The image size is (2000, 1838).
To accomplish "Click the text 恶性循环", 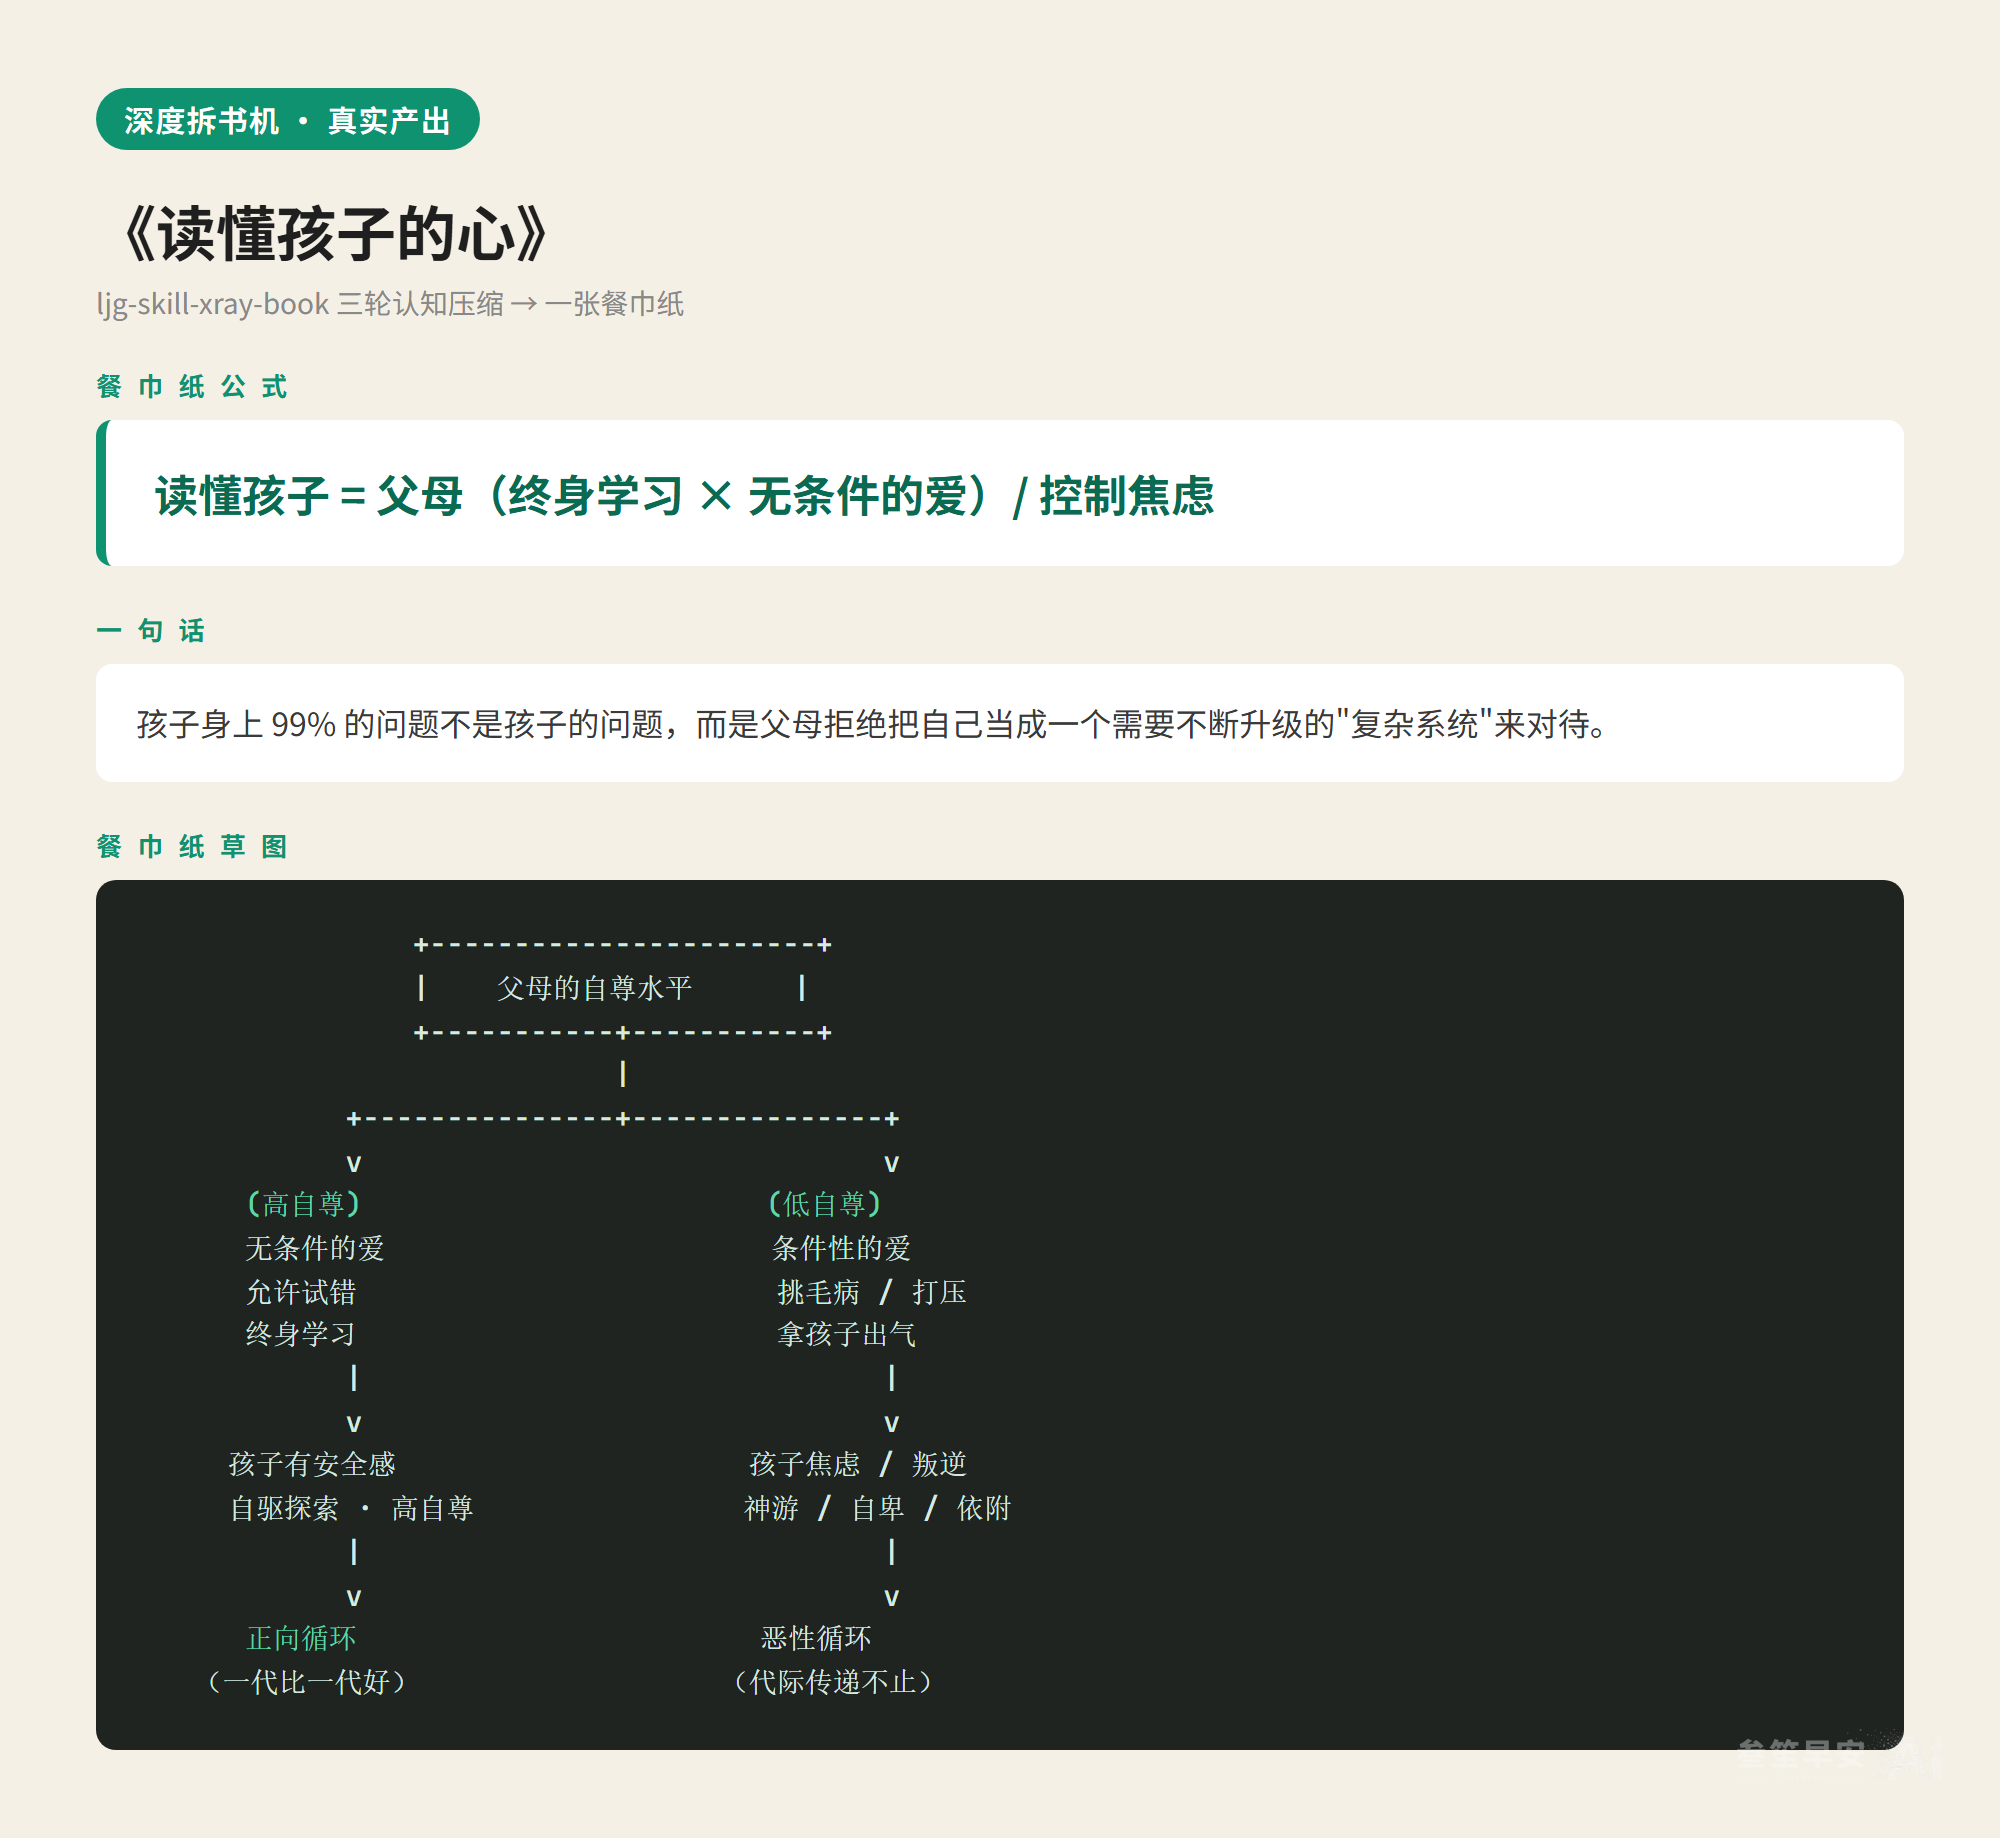I will [x=816, y=1638].
